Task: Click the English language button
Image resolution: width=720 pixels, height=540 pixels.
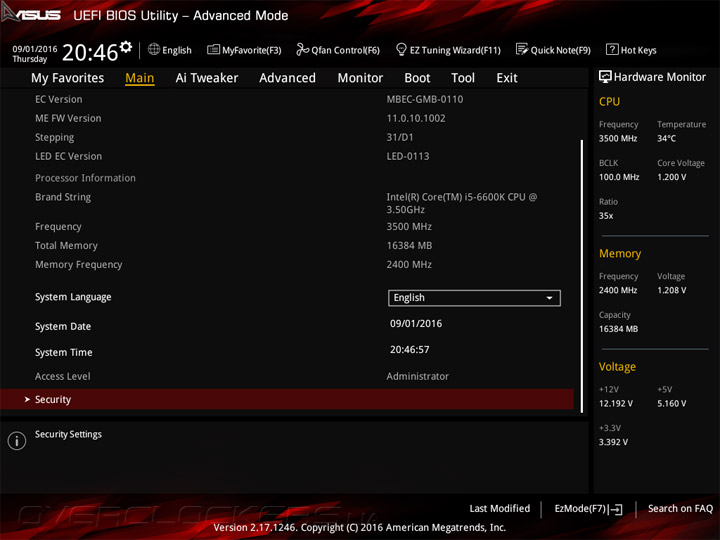Action: click(x=170, y=50)
